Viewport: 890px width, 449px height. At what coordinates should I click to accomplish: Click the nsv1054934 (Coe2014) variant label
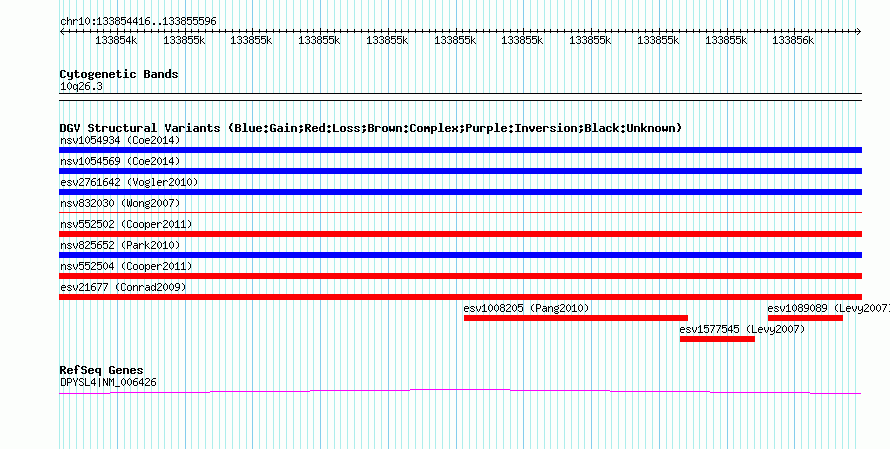pyautogui.click(x=120, y=140)
